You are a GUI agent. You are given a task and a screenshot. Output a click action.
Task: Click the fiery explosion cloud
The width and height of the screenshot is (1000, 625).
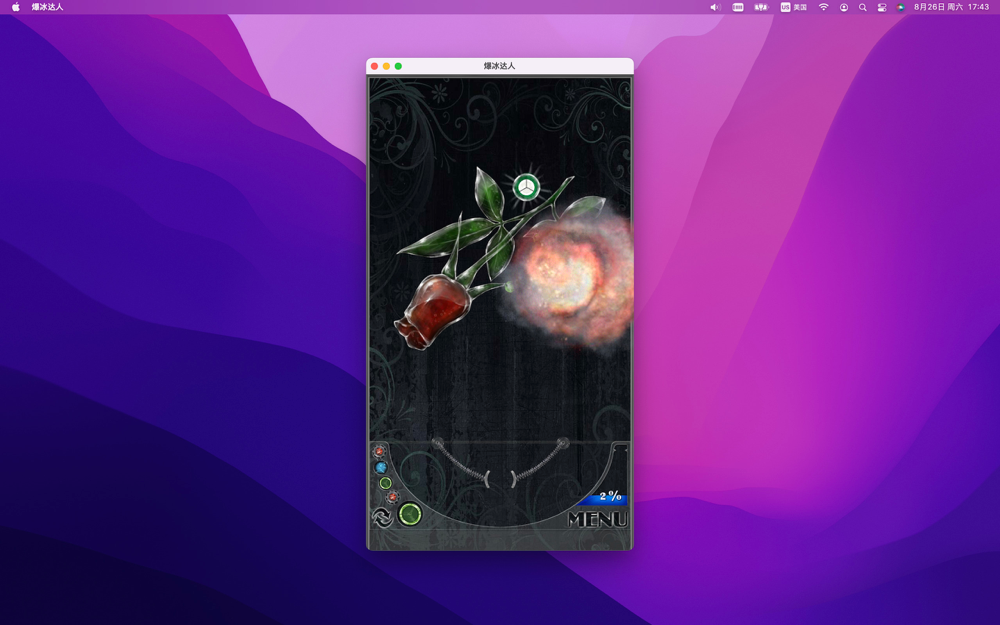pyautogui.click(x=570, y=281)
